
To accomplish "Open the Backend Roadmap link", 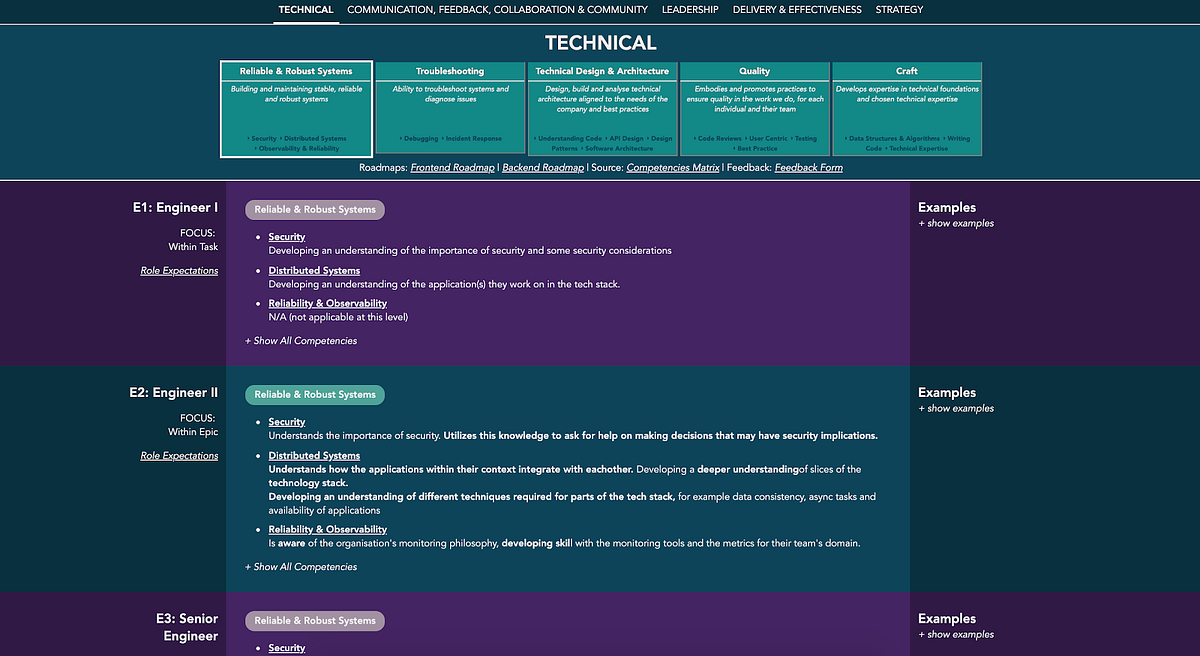I will 542,167.
